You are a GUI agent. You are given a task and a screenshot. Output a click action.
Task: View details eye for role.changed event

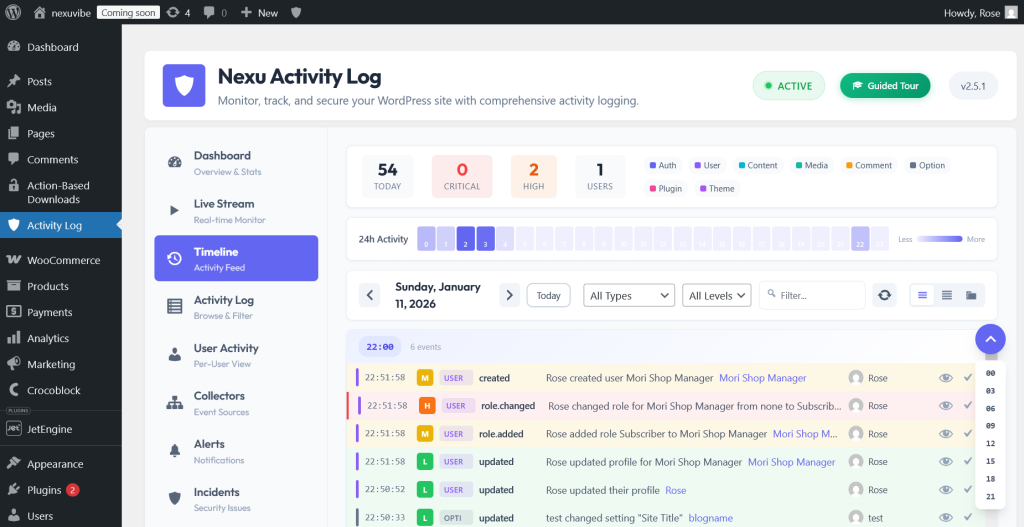click(946, 406)
